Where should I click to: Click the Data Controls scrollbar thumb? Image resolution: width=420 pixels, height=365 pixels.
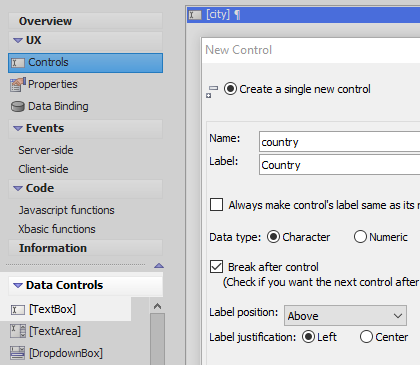point(158,339)
